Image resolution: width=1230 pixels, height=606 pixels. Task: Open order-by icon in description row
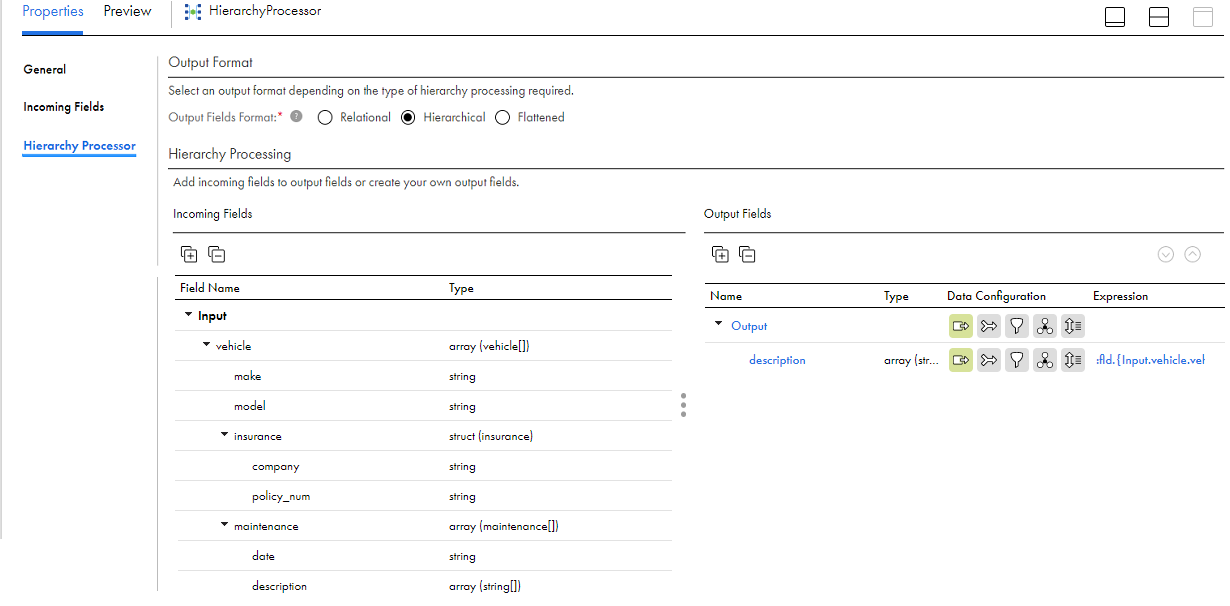click(x=1073, y=360)
